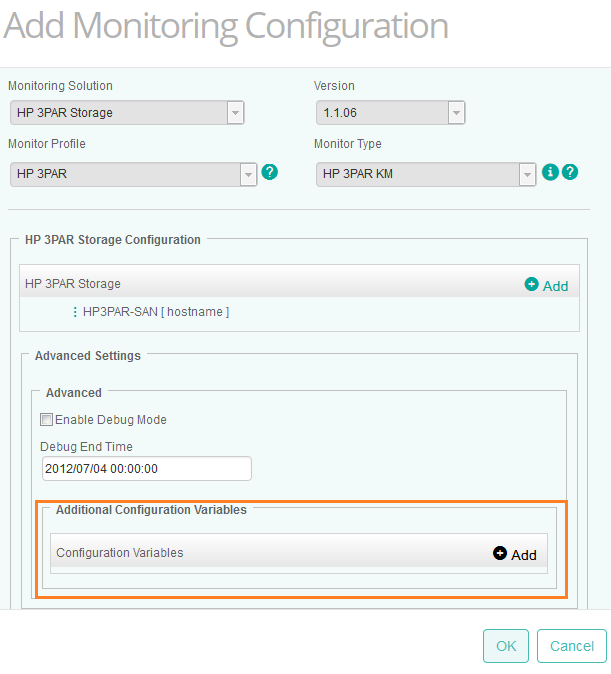
Task: Click black plus Add in Configuration Variables row
Action: (515, 554)
